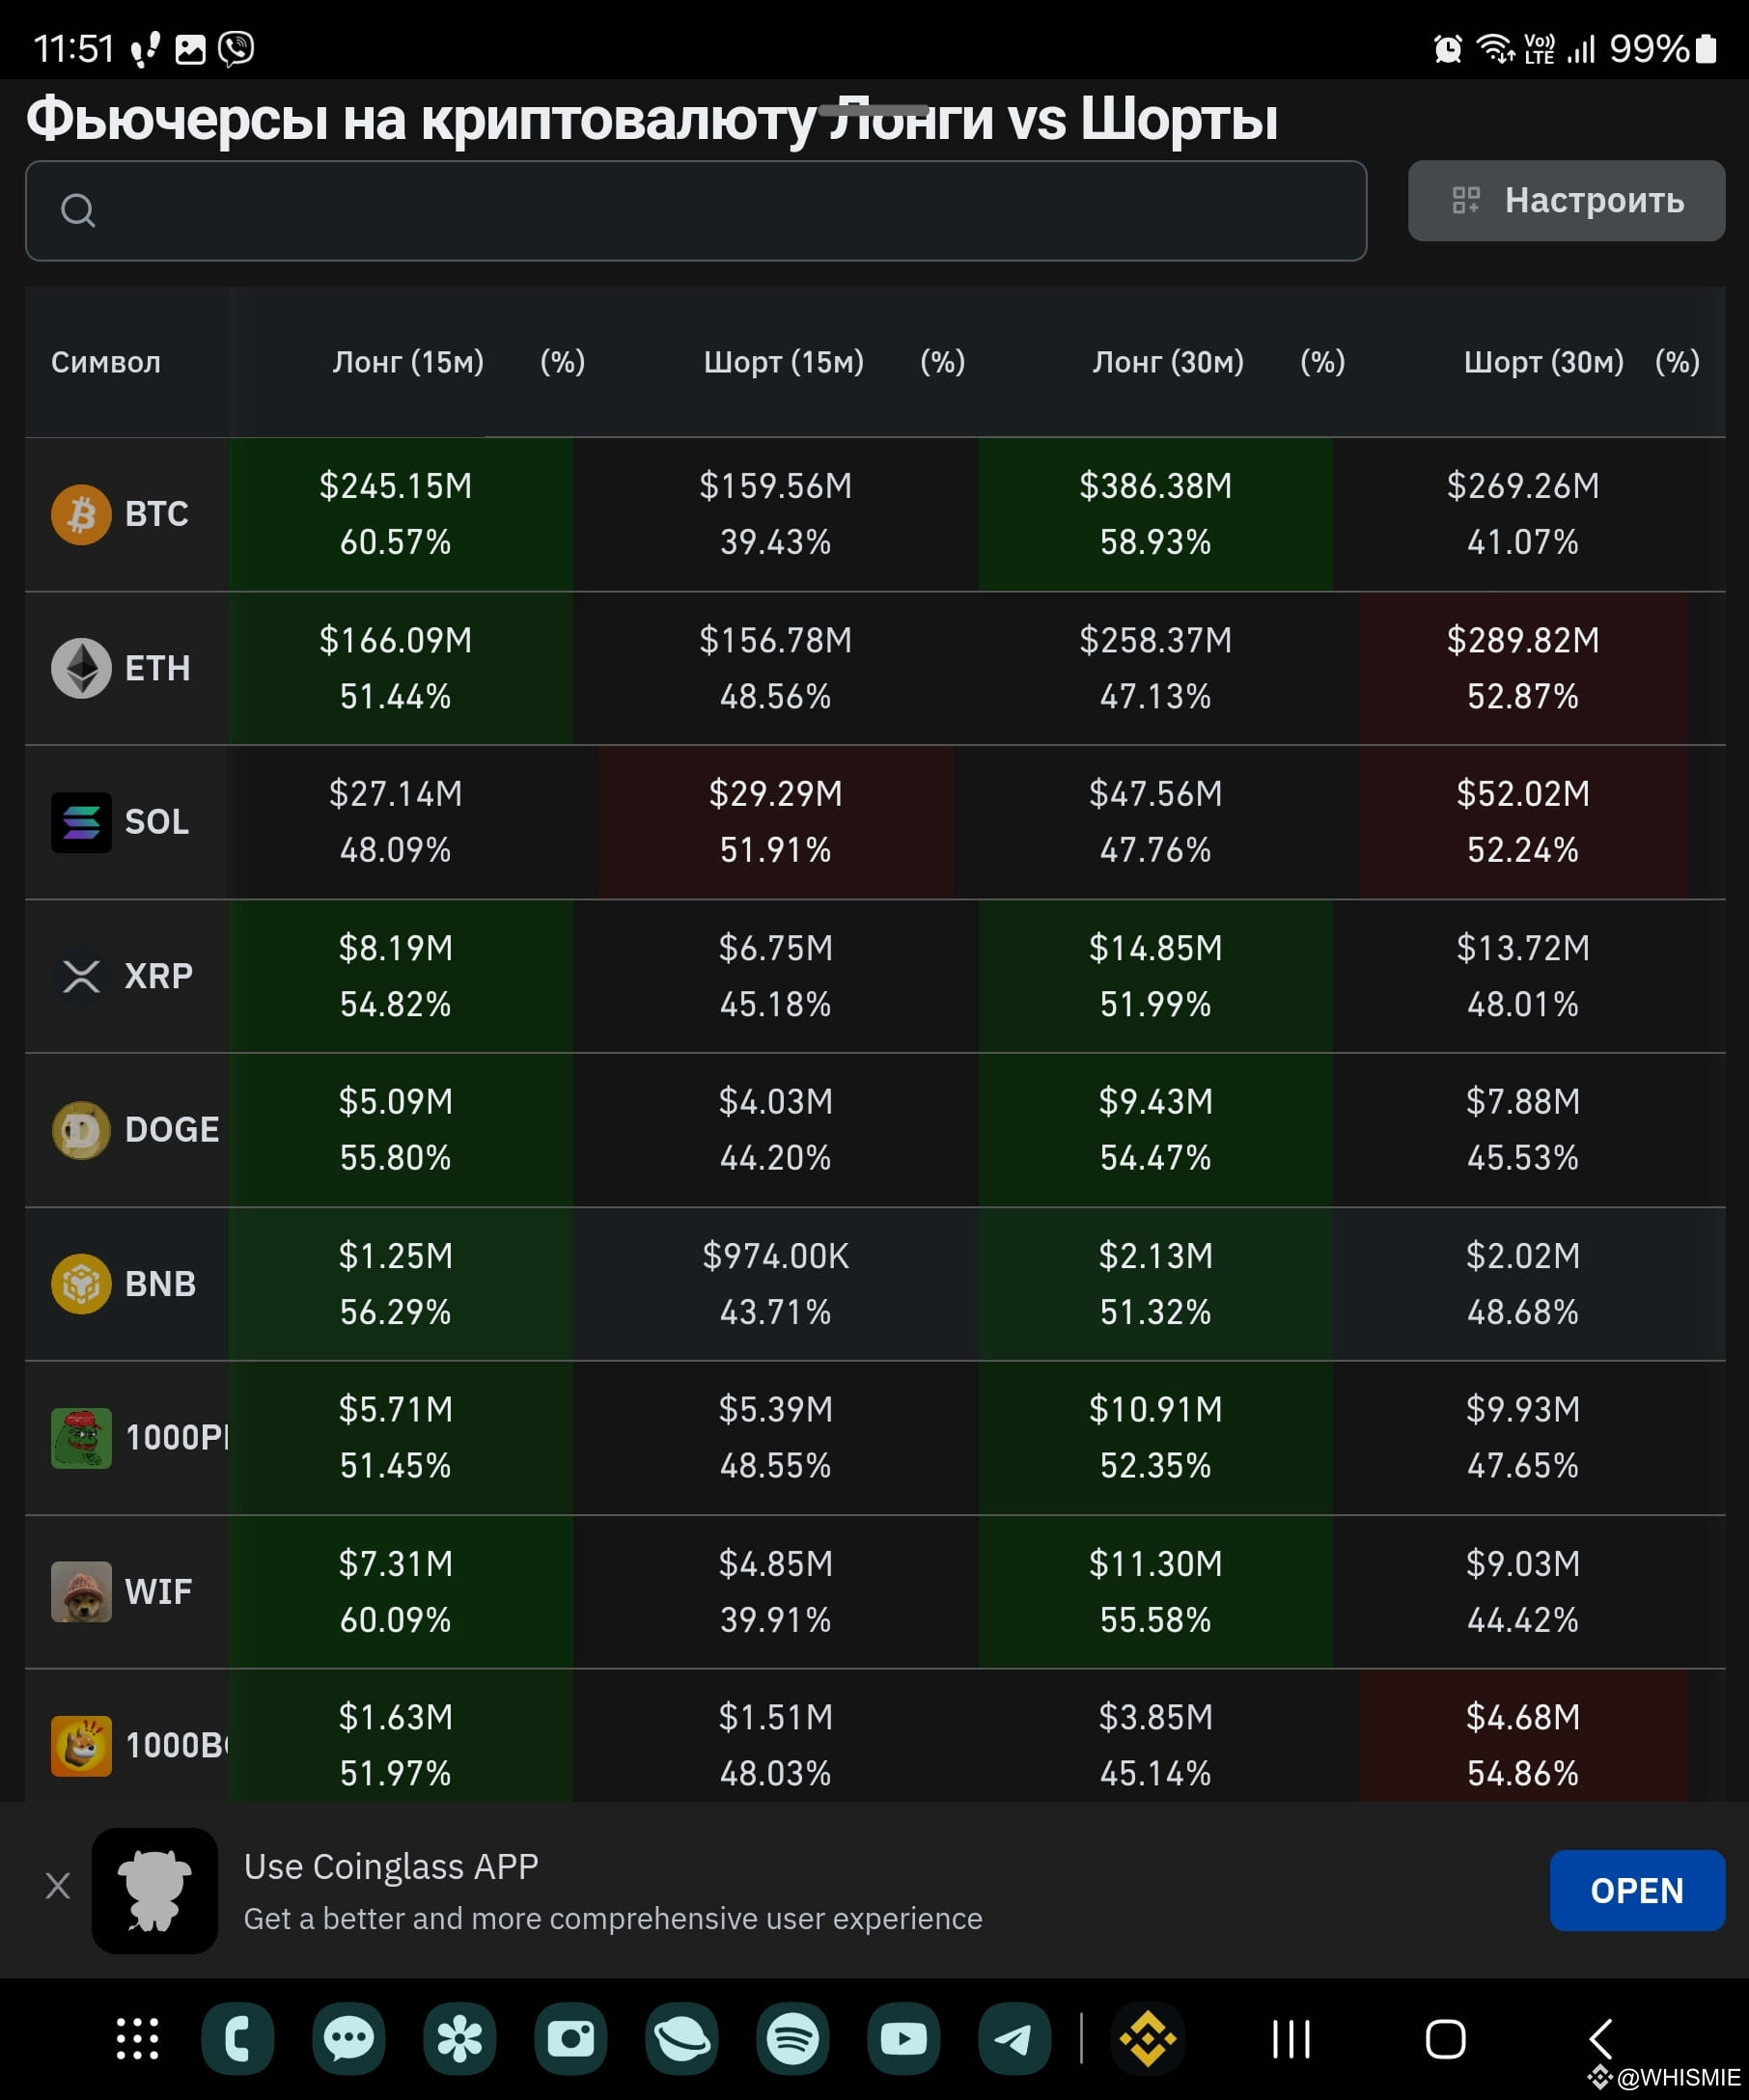1749x2100 pixels.
Task: Tap the alarm icon in status bar
Action: pos(1448,48)
